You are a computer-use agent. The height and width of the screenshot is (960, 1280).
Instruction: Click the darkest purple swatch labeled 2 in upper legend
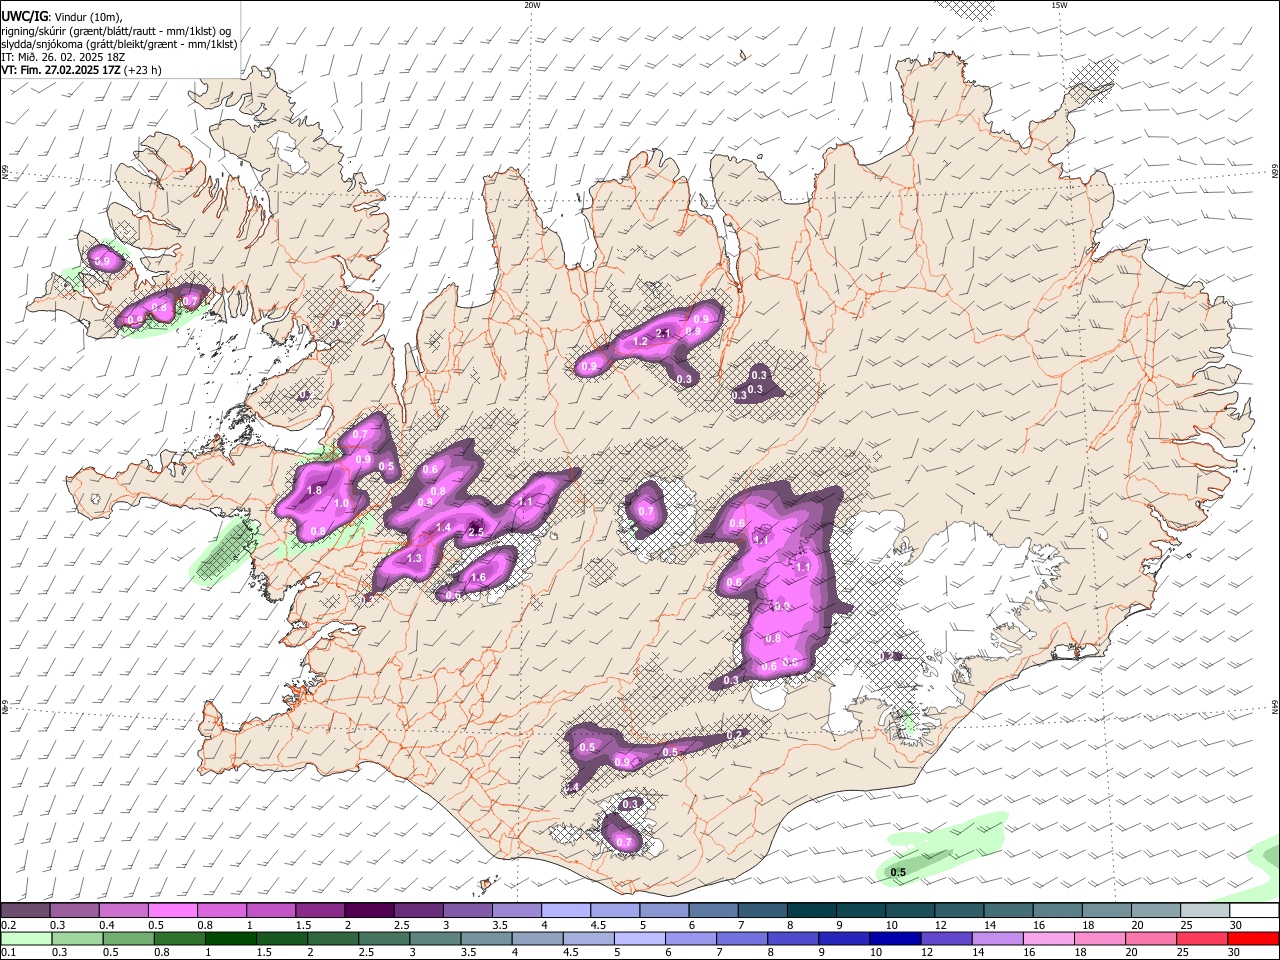pos(369,911)
